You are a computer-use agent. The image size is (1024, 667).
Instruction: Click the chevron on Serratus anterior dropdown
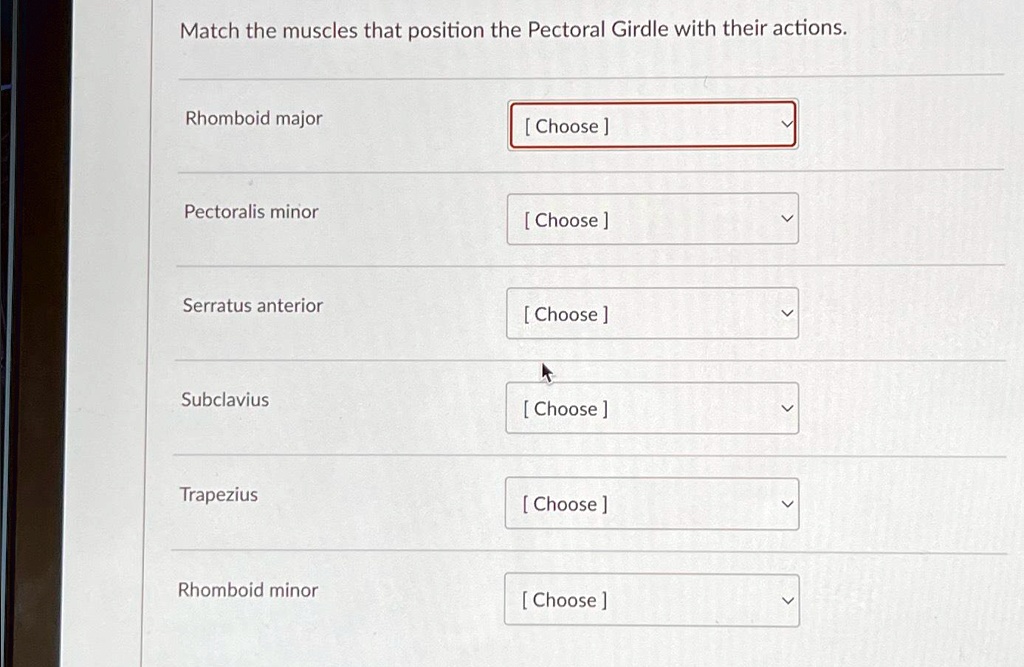(x=788, y=313)
